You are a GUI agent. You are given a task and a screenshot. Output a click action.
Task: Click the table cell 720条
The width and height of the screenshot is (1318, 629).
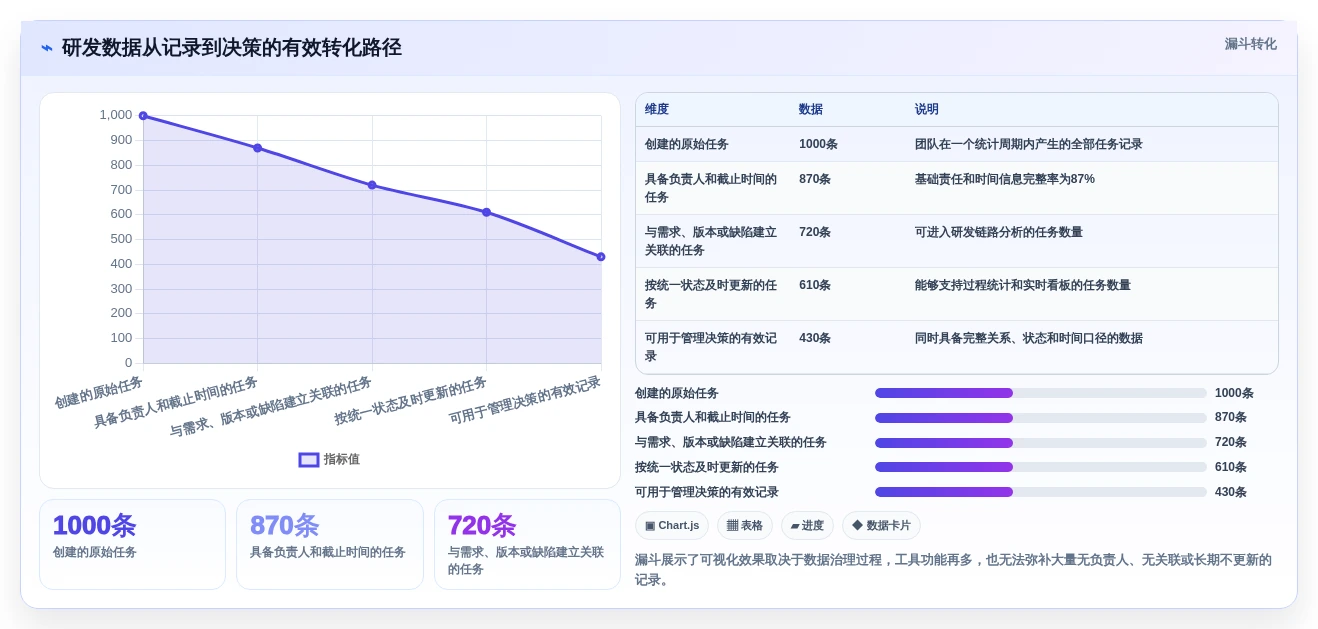click(815, 232)
